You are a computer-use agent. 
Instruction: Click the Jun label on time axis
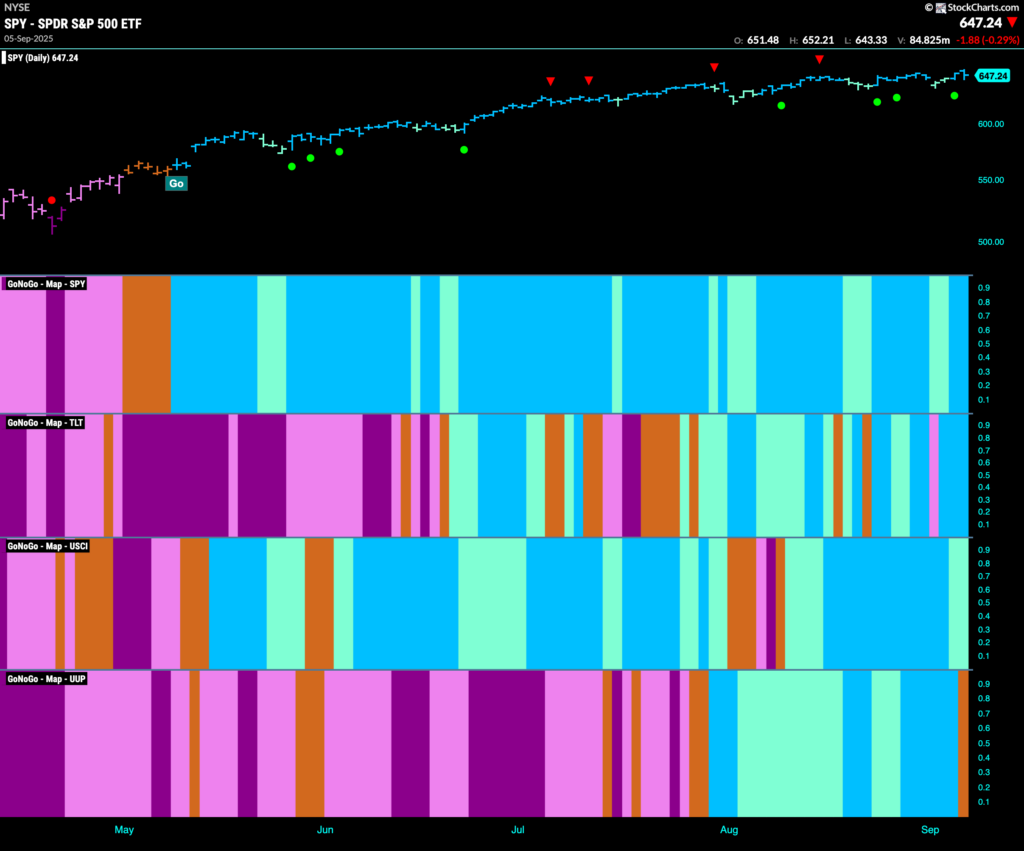pyautogui.click(x=325, y=830)
